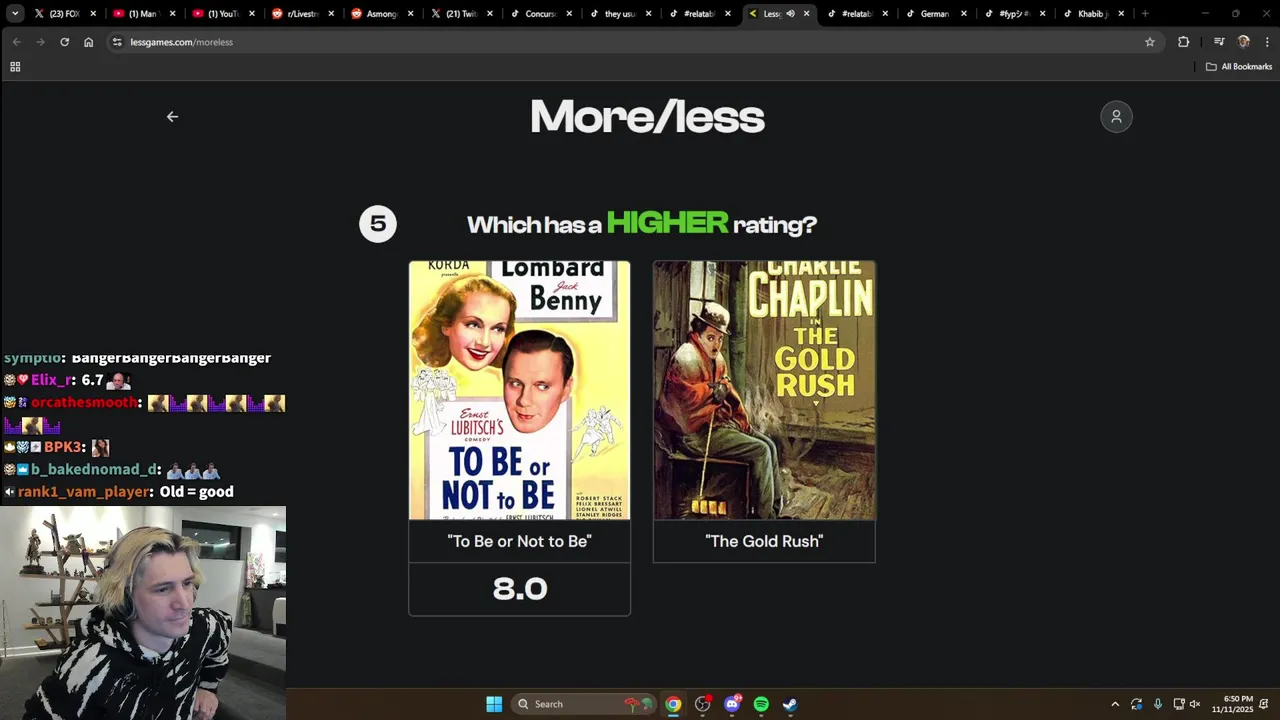Click the browser Forward navigation arrow
This screenshot has width=1280, height=720.
point(40,42)
